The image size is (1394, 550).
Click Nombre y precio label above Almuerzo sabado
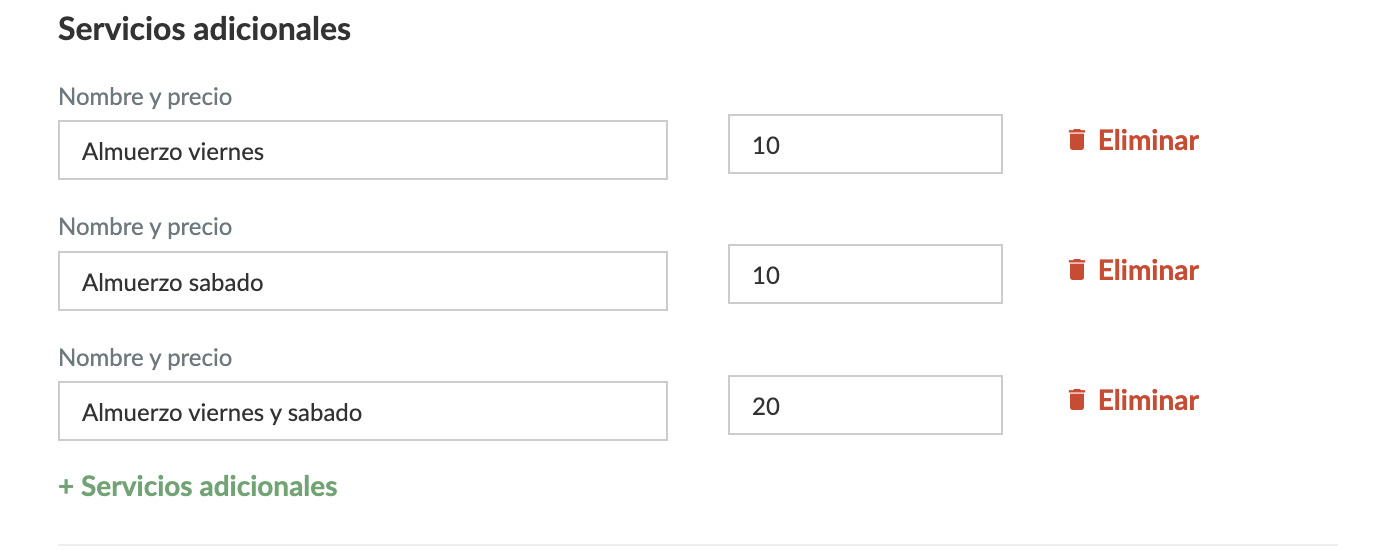pos(145,227)
